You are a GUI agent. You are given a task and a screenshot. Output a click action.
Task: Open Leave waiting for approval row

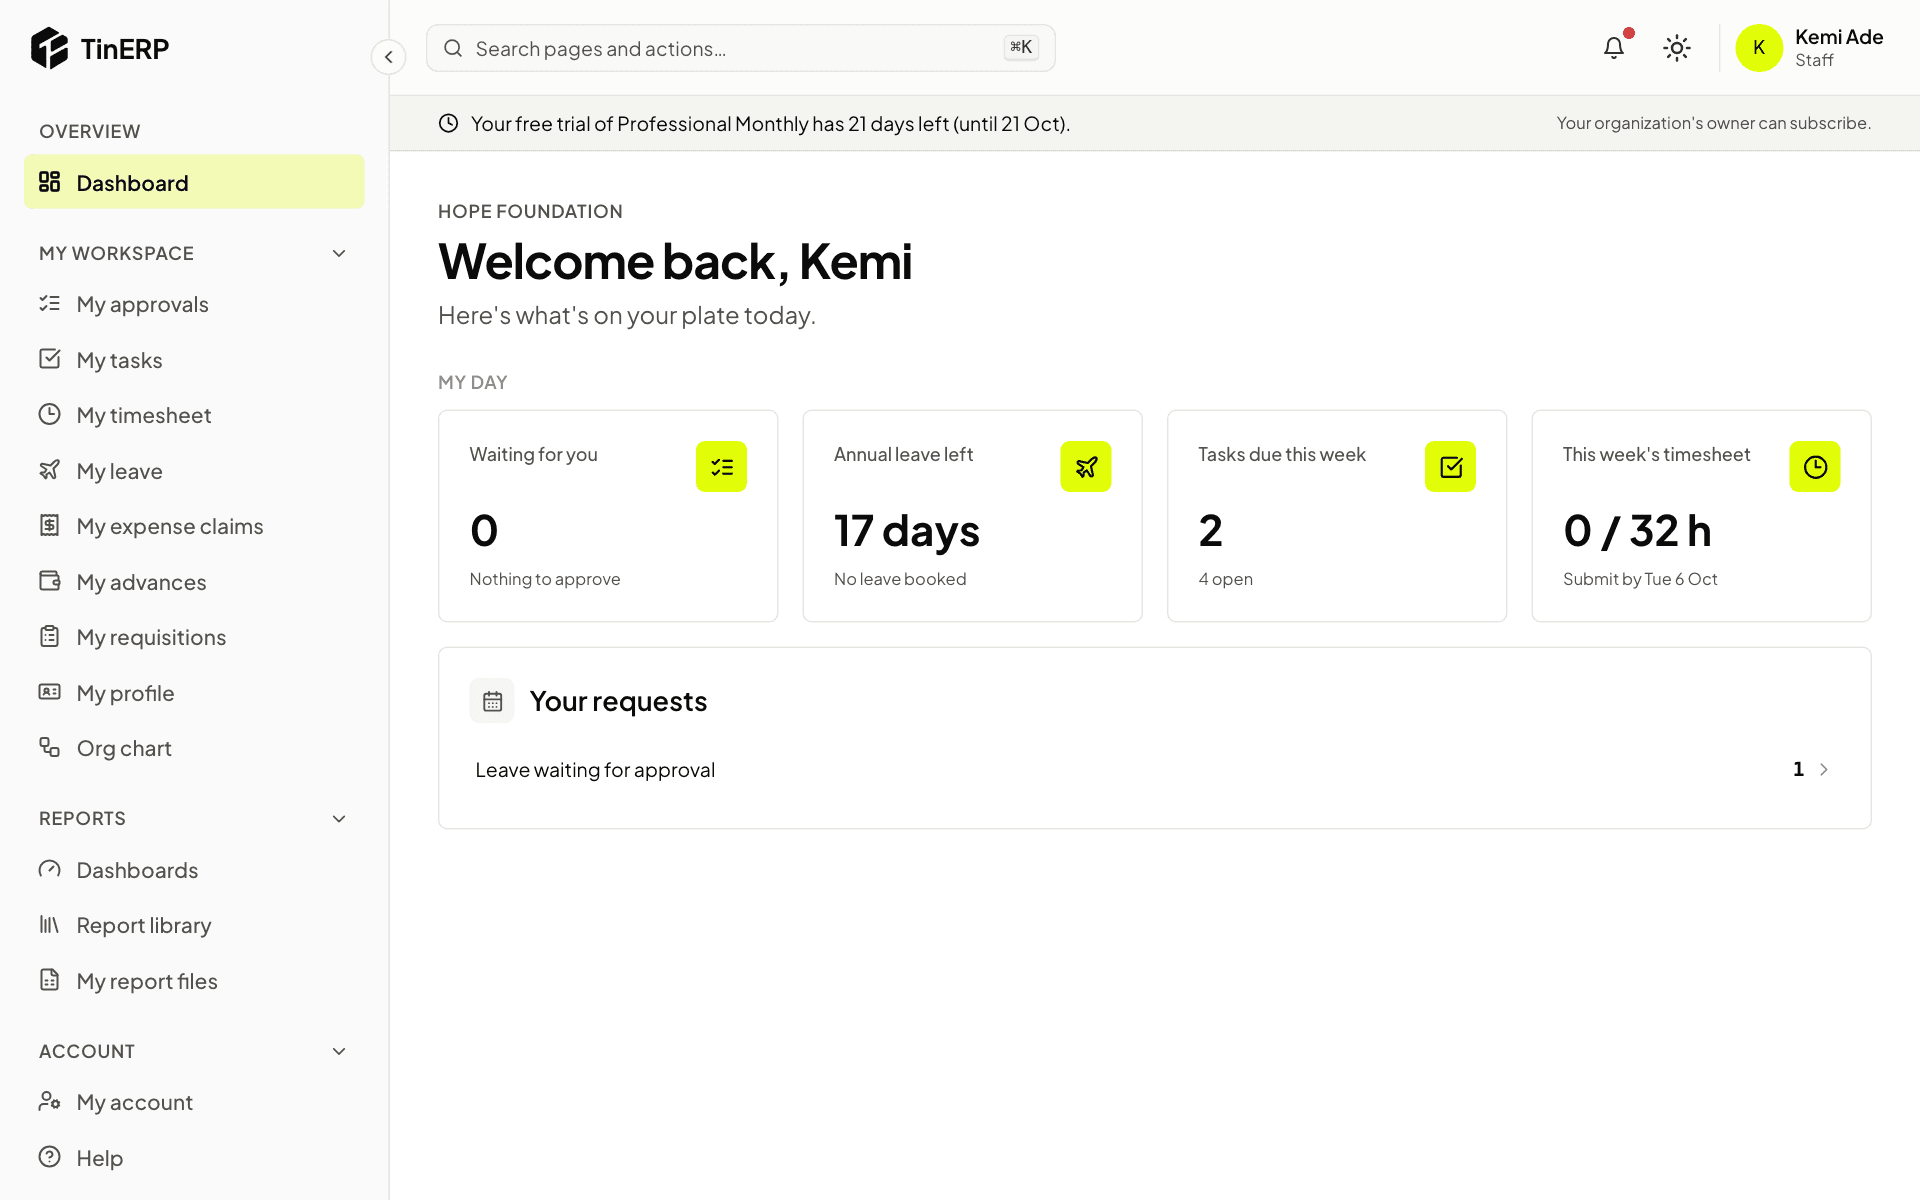pyautogui.click(x=1154, y=769)
